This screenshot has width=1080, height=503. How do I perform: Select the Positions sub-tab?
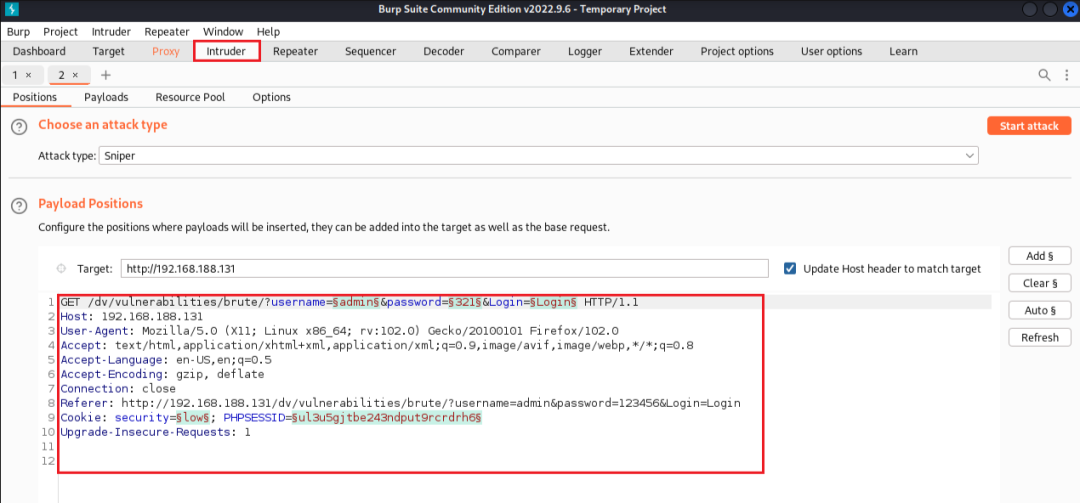pyautogui.click(x=35, y=97)
